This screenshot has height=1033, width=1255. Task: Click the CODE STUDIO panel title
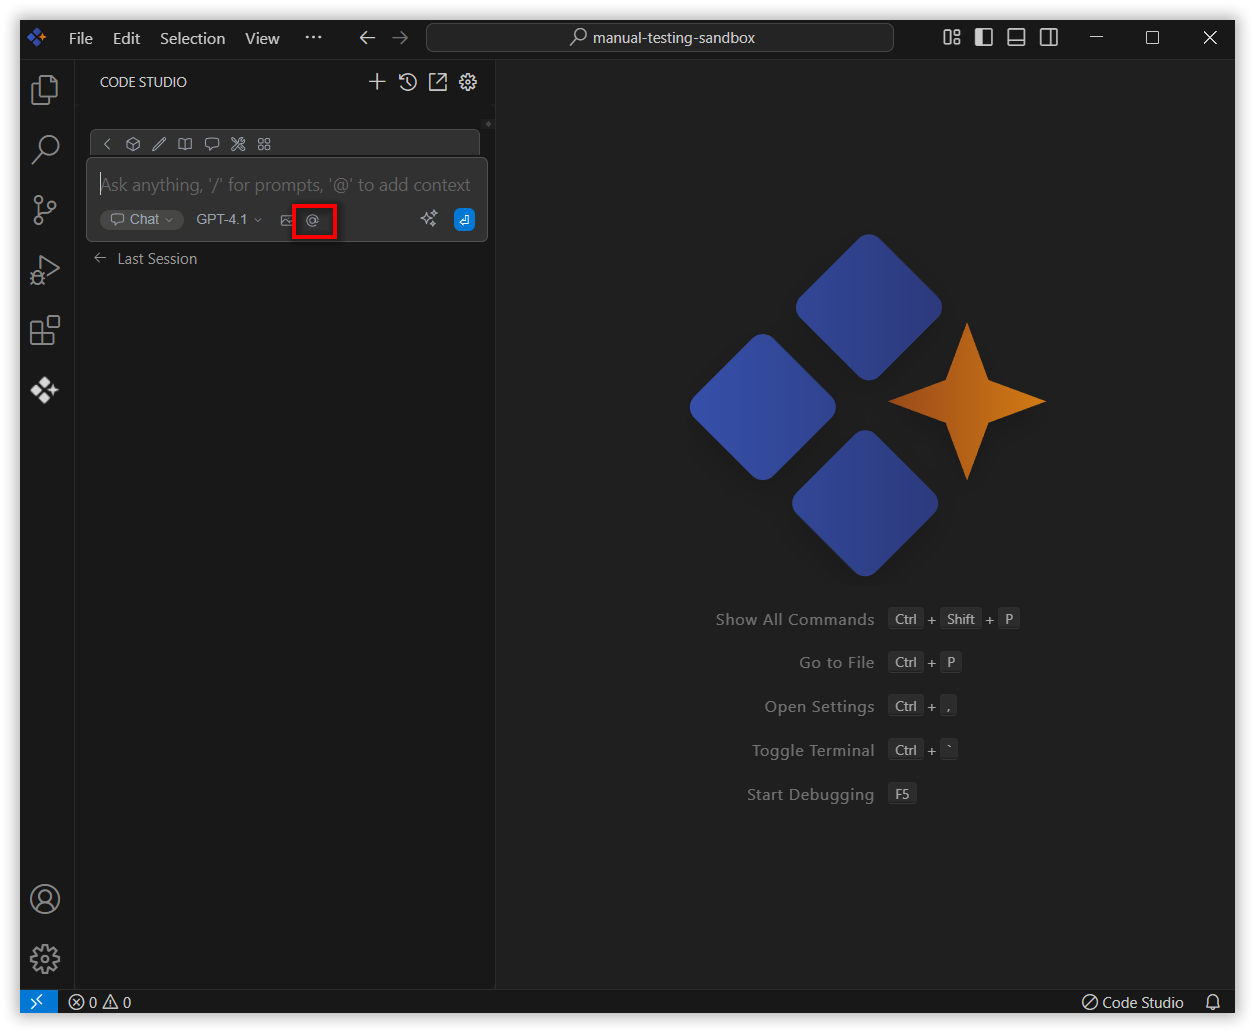[x=143, y=82]
